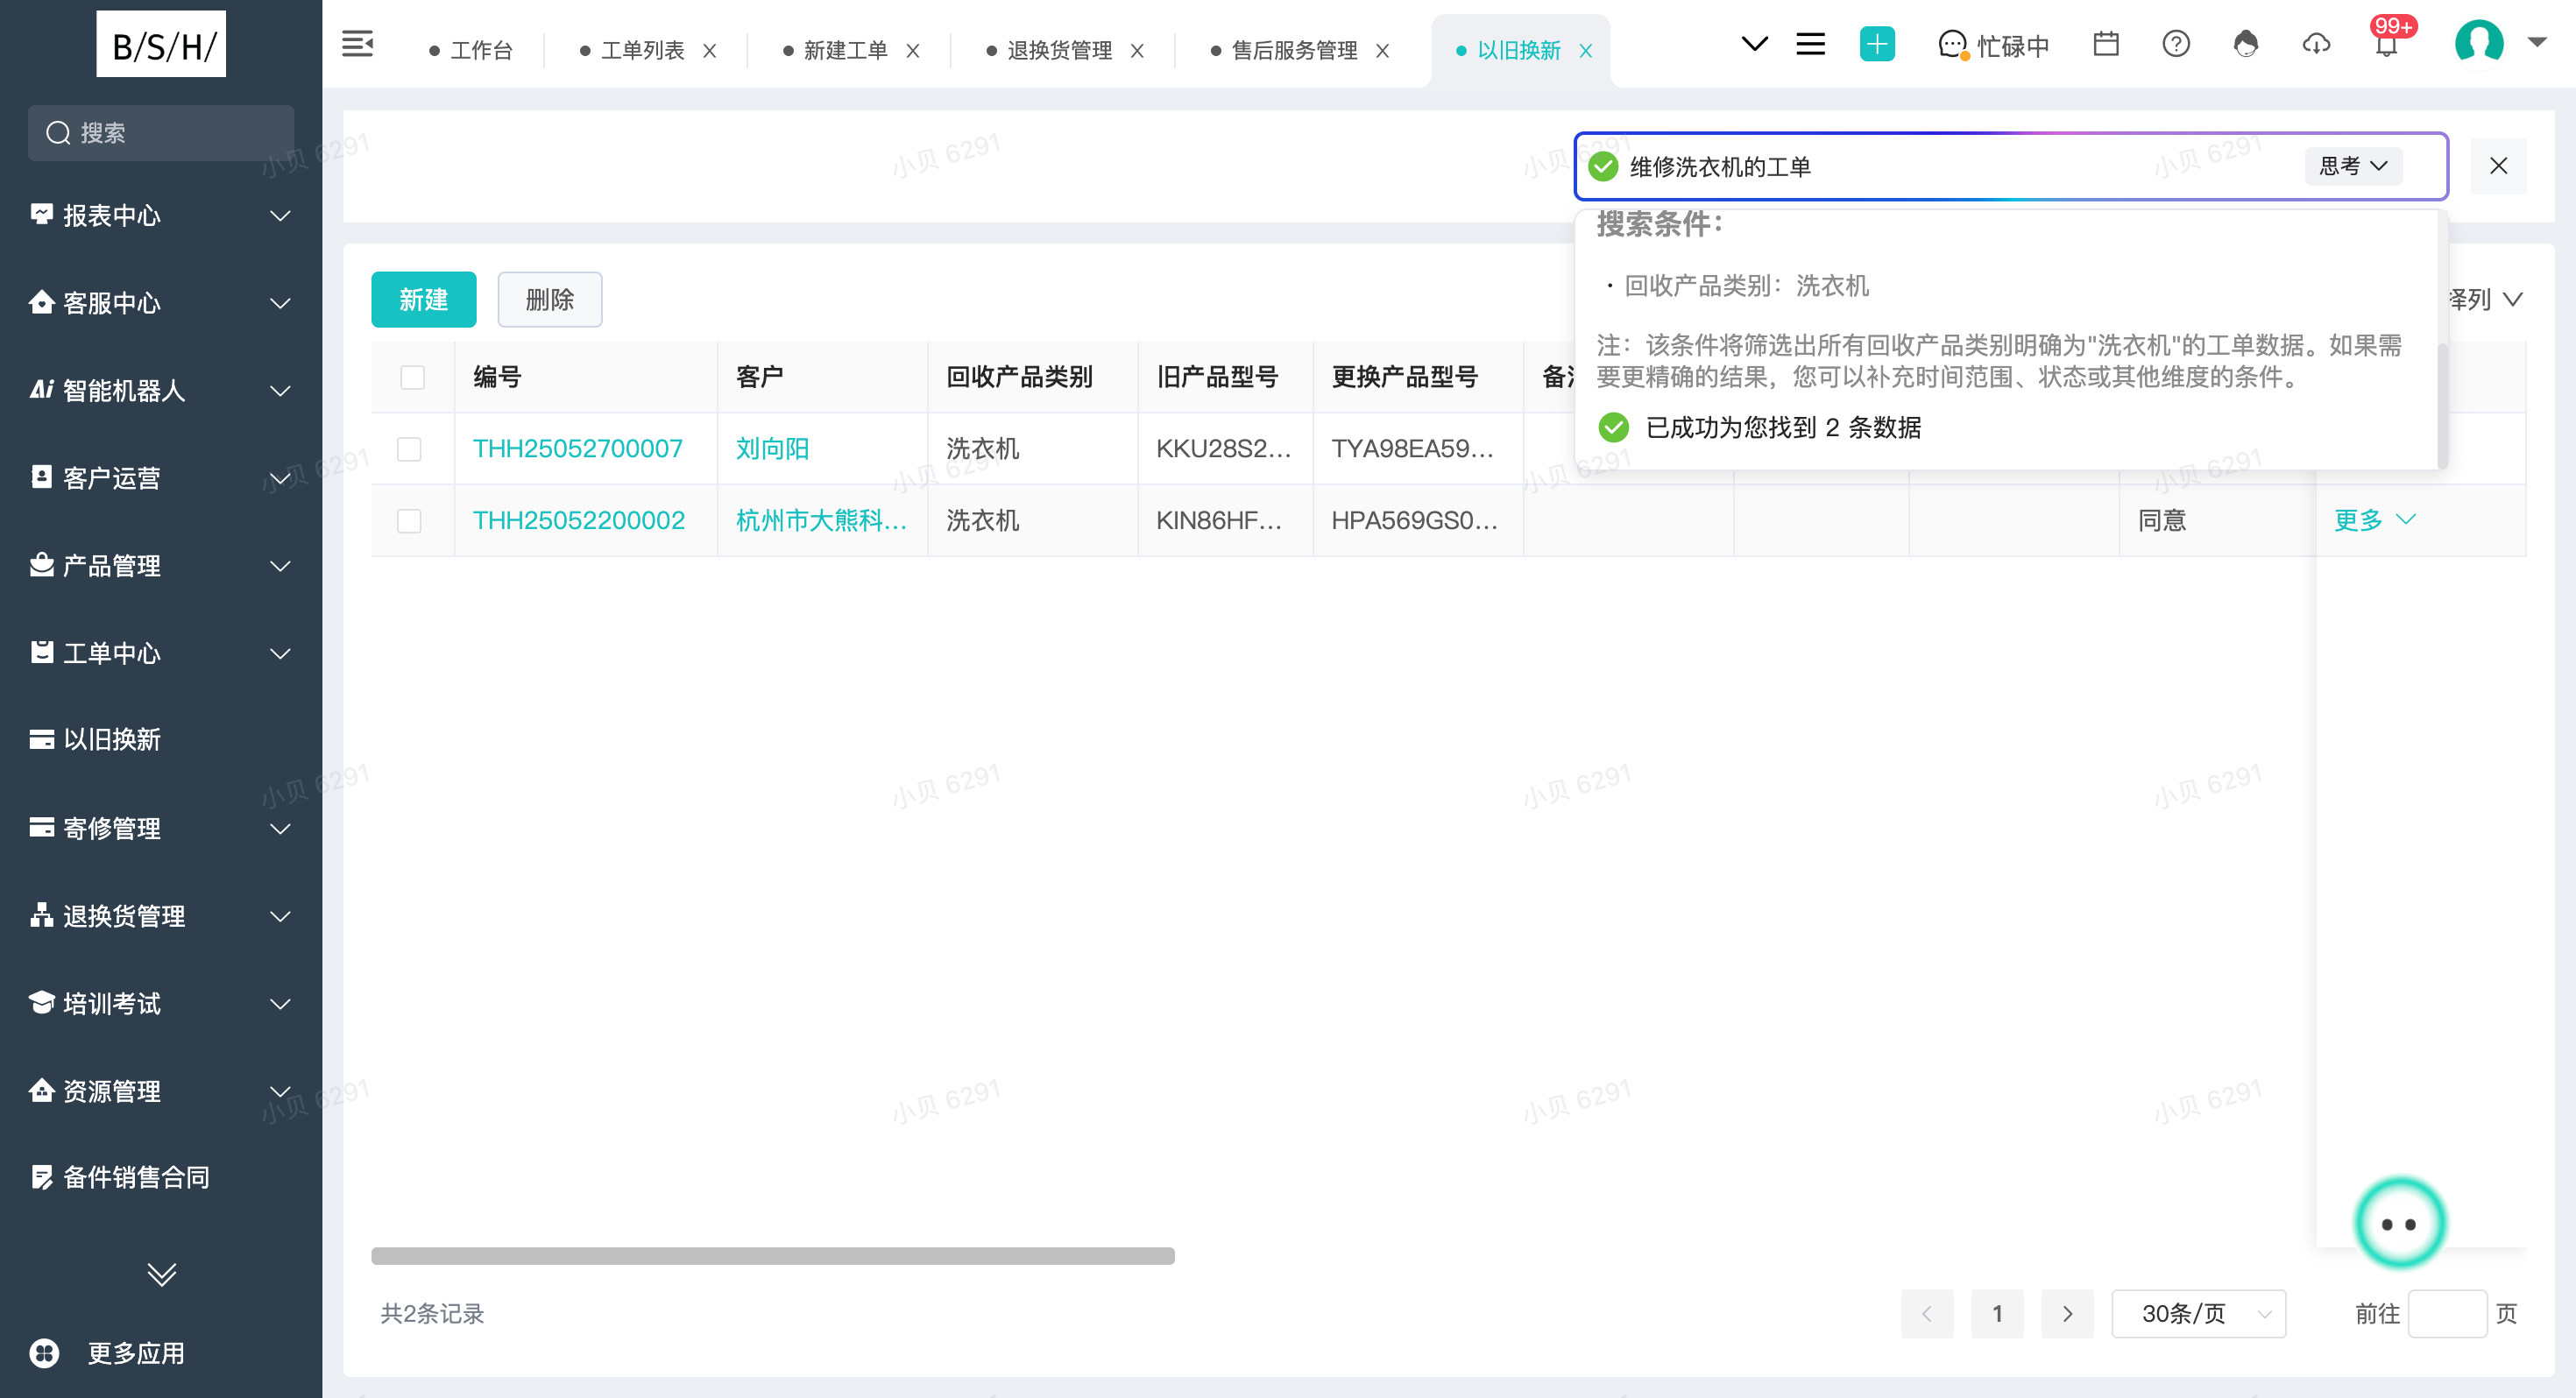Click the 寄修管理 sidebar icon
The image size is (2576, 1398).
[41, 827]
